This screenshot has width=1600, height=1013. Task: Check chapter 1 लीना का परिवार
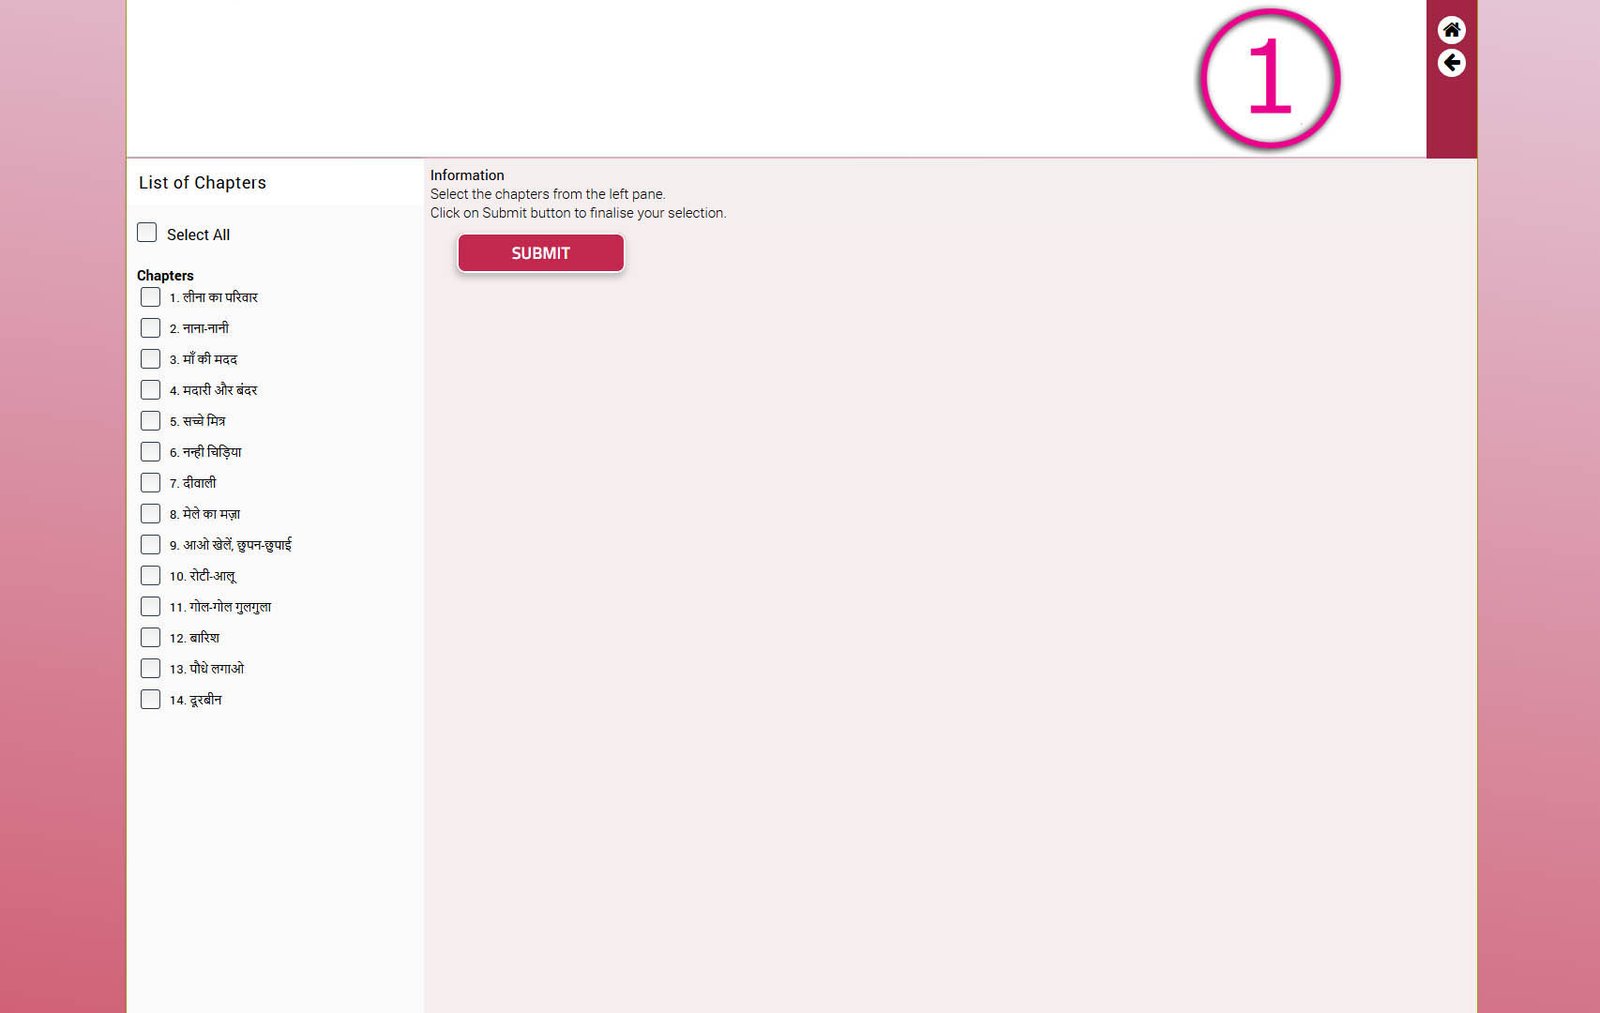(150, 297)
